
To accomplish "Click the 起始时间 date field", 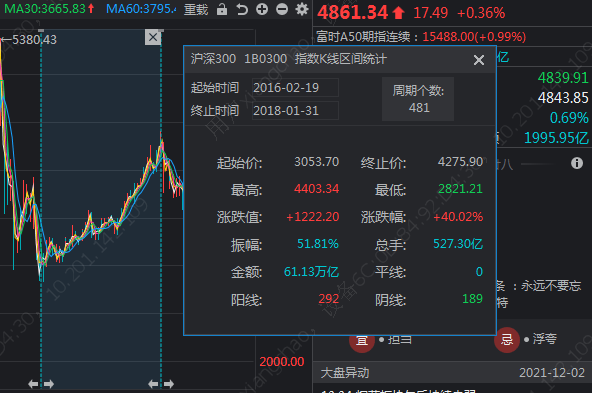I will (x=295, y=88).
